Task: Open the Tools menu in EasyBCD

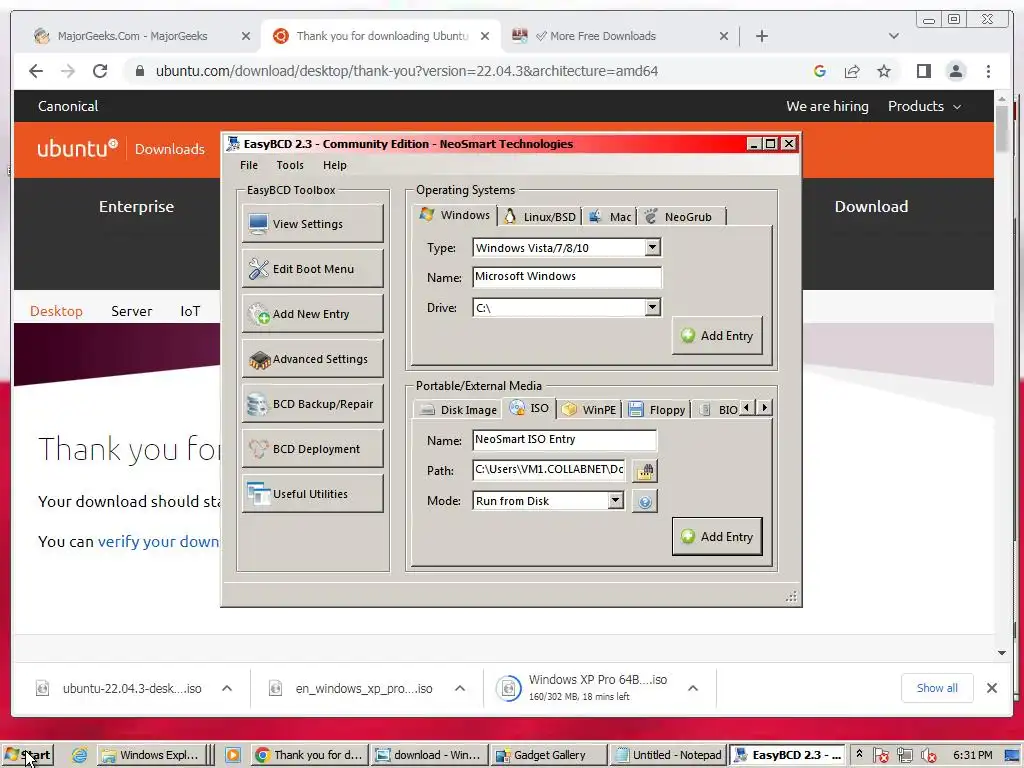Action: (x=290, y=165)
